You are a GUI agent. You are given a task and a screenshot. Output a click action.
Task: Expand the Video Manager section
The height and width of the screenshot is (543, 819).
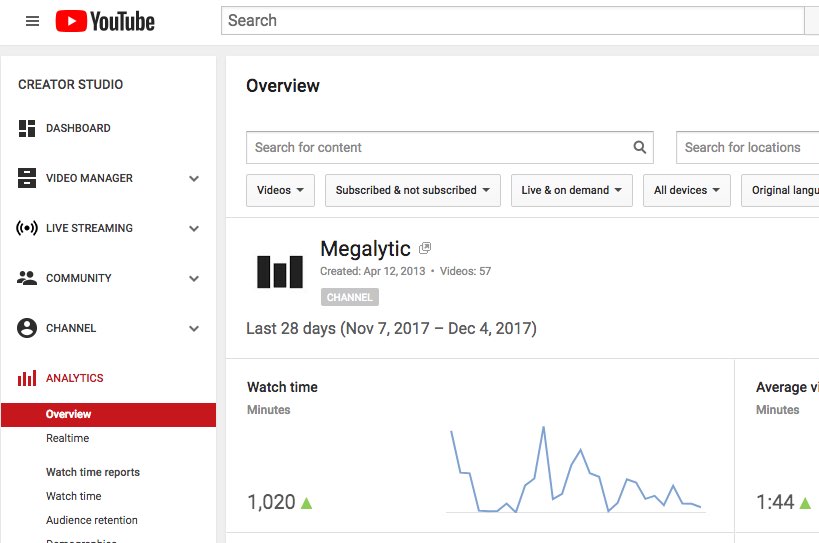[x=194, y=179]
